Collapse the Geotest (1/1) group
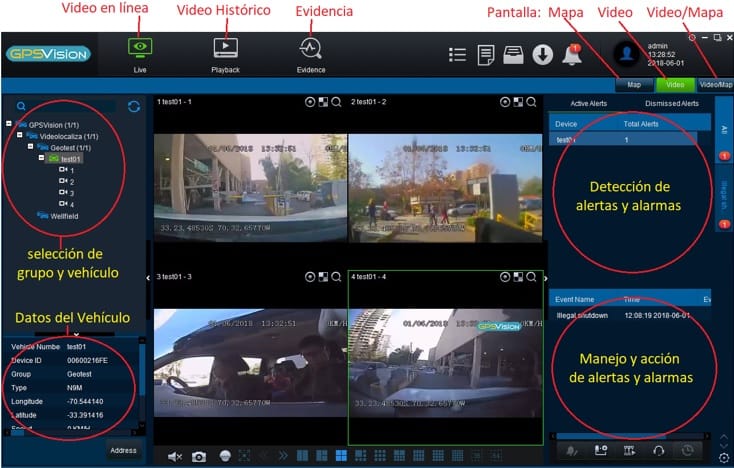This screenshot has height=468, width=734. point(30,146)
